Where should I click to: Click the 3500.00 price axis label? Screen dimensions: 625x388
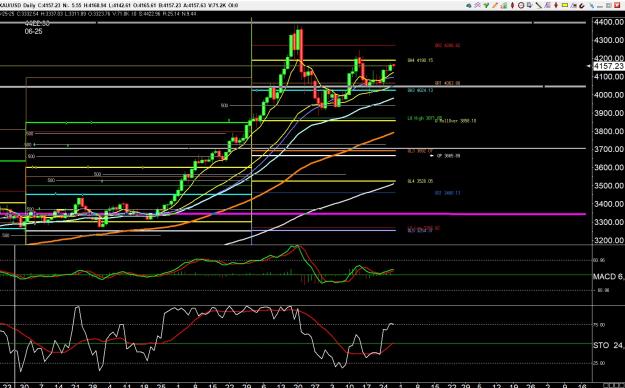click(x=609, y=186)
